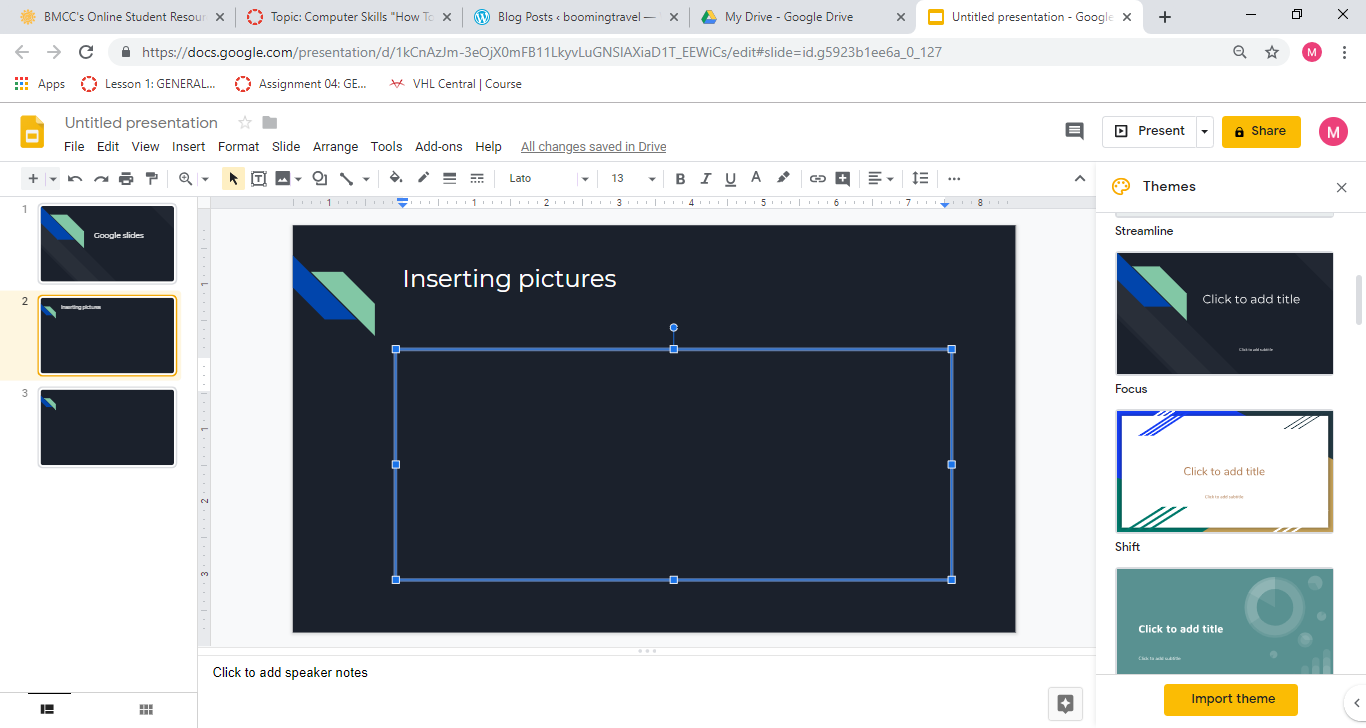Choose the shape tool in toolbar

point(319,179)
